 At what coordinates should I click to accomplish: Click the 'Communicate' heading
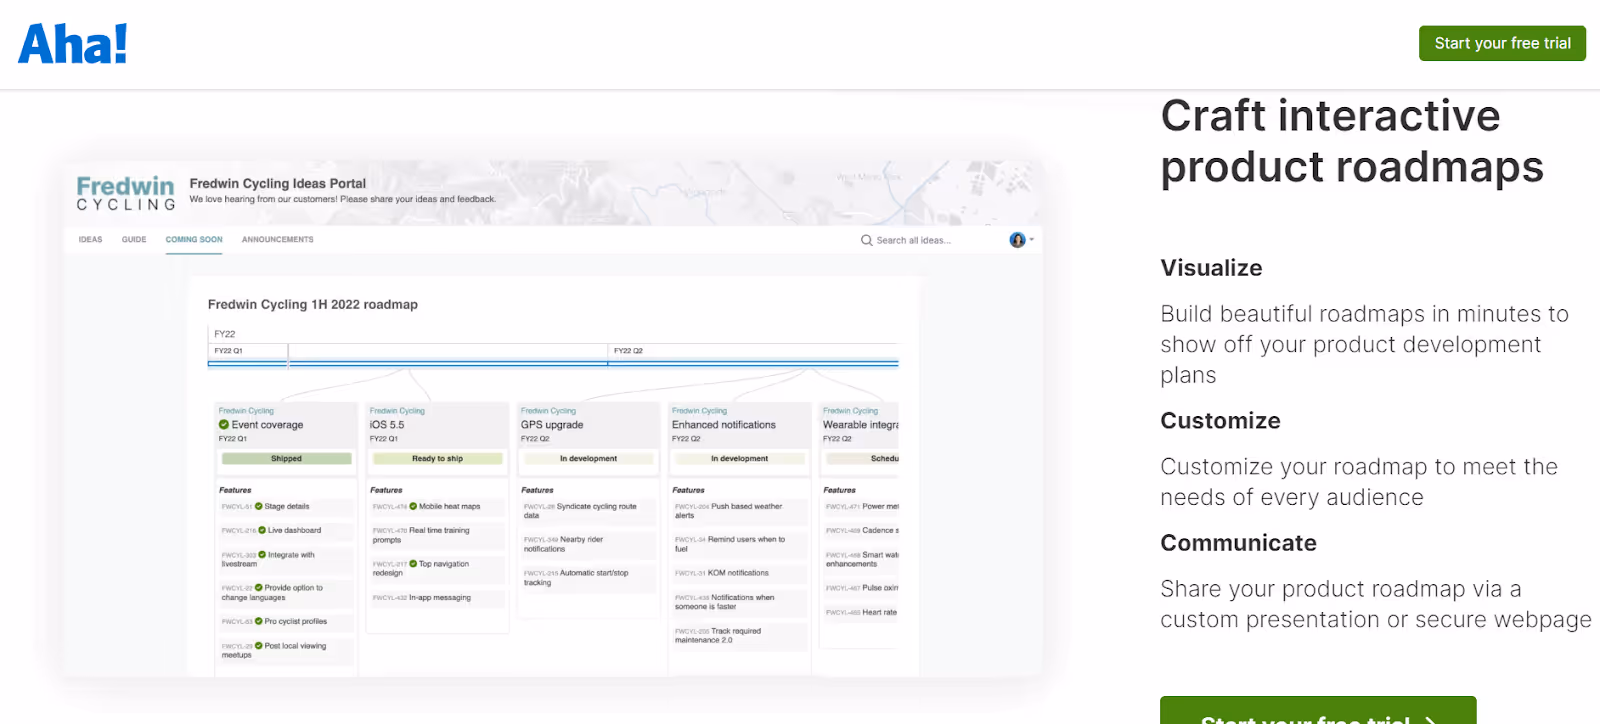[x=1238, y=543]
